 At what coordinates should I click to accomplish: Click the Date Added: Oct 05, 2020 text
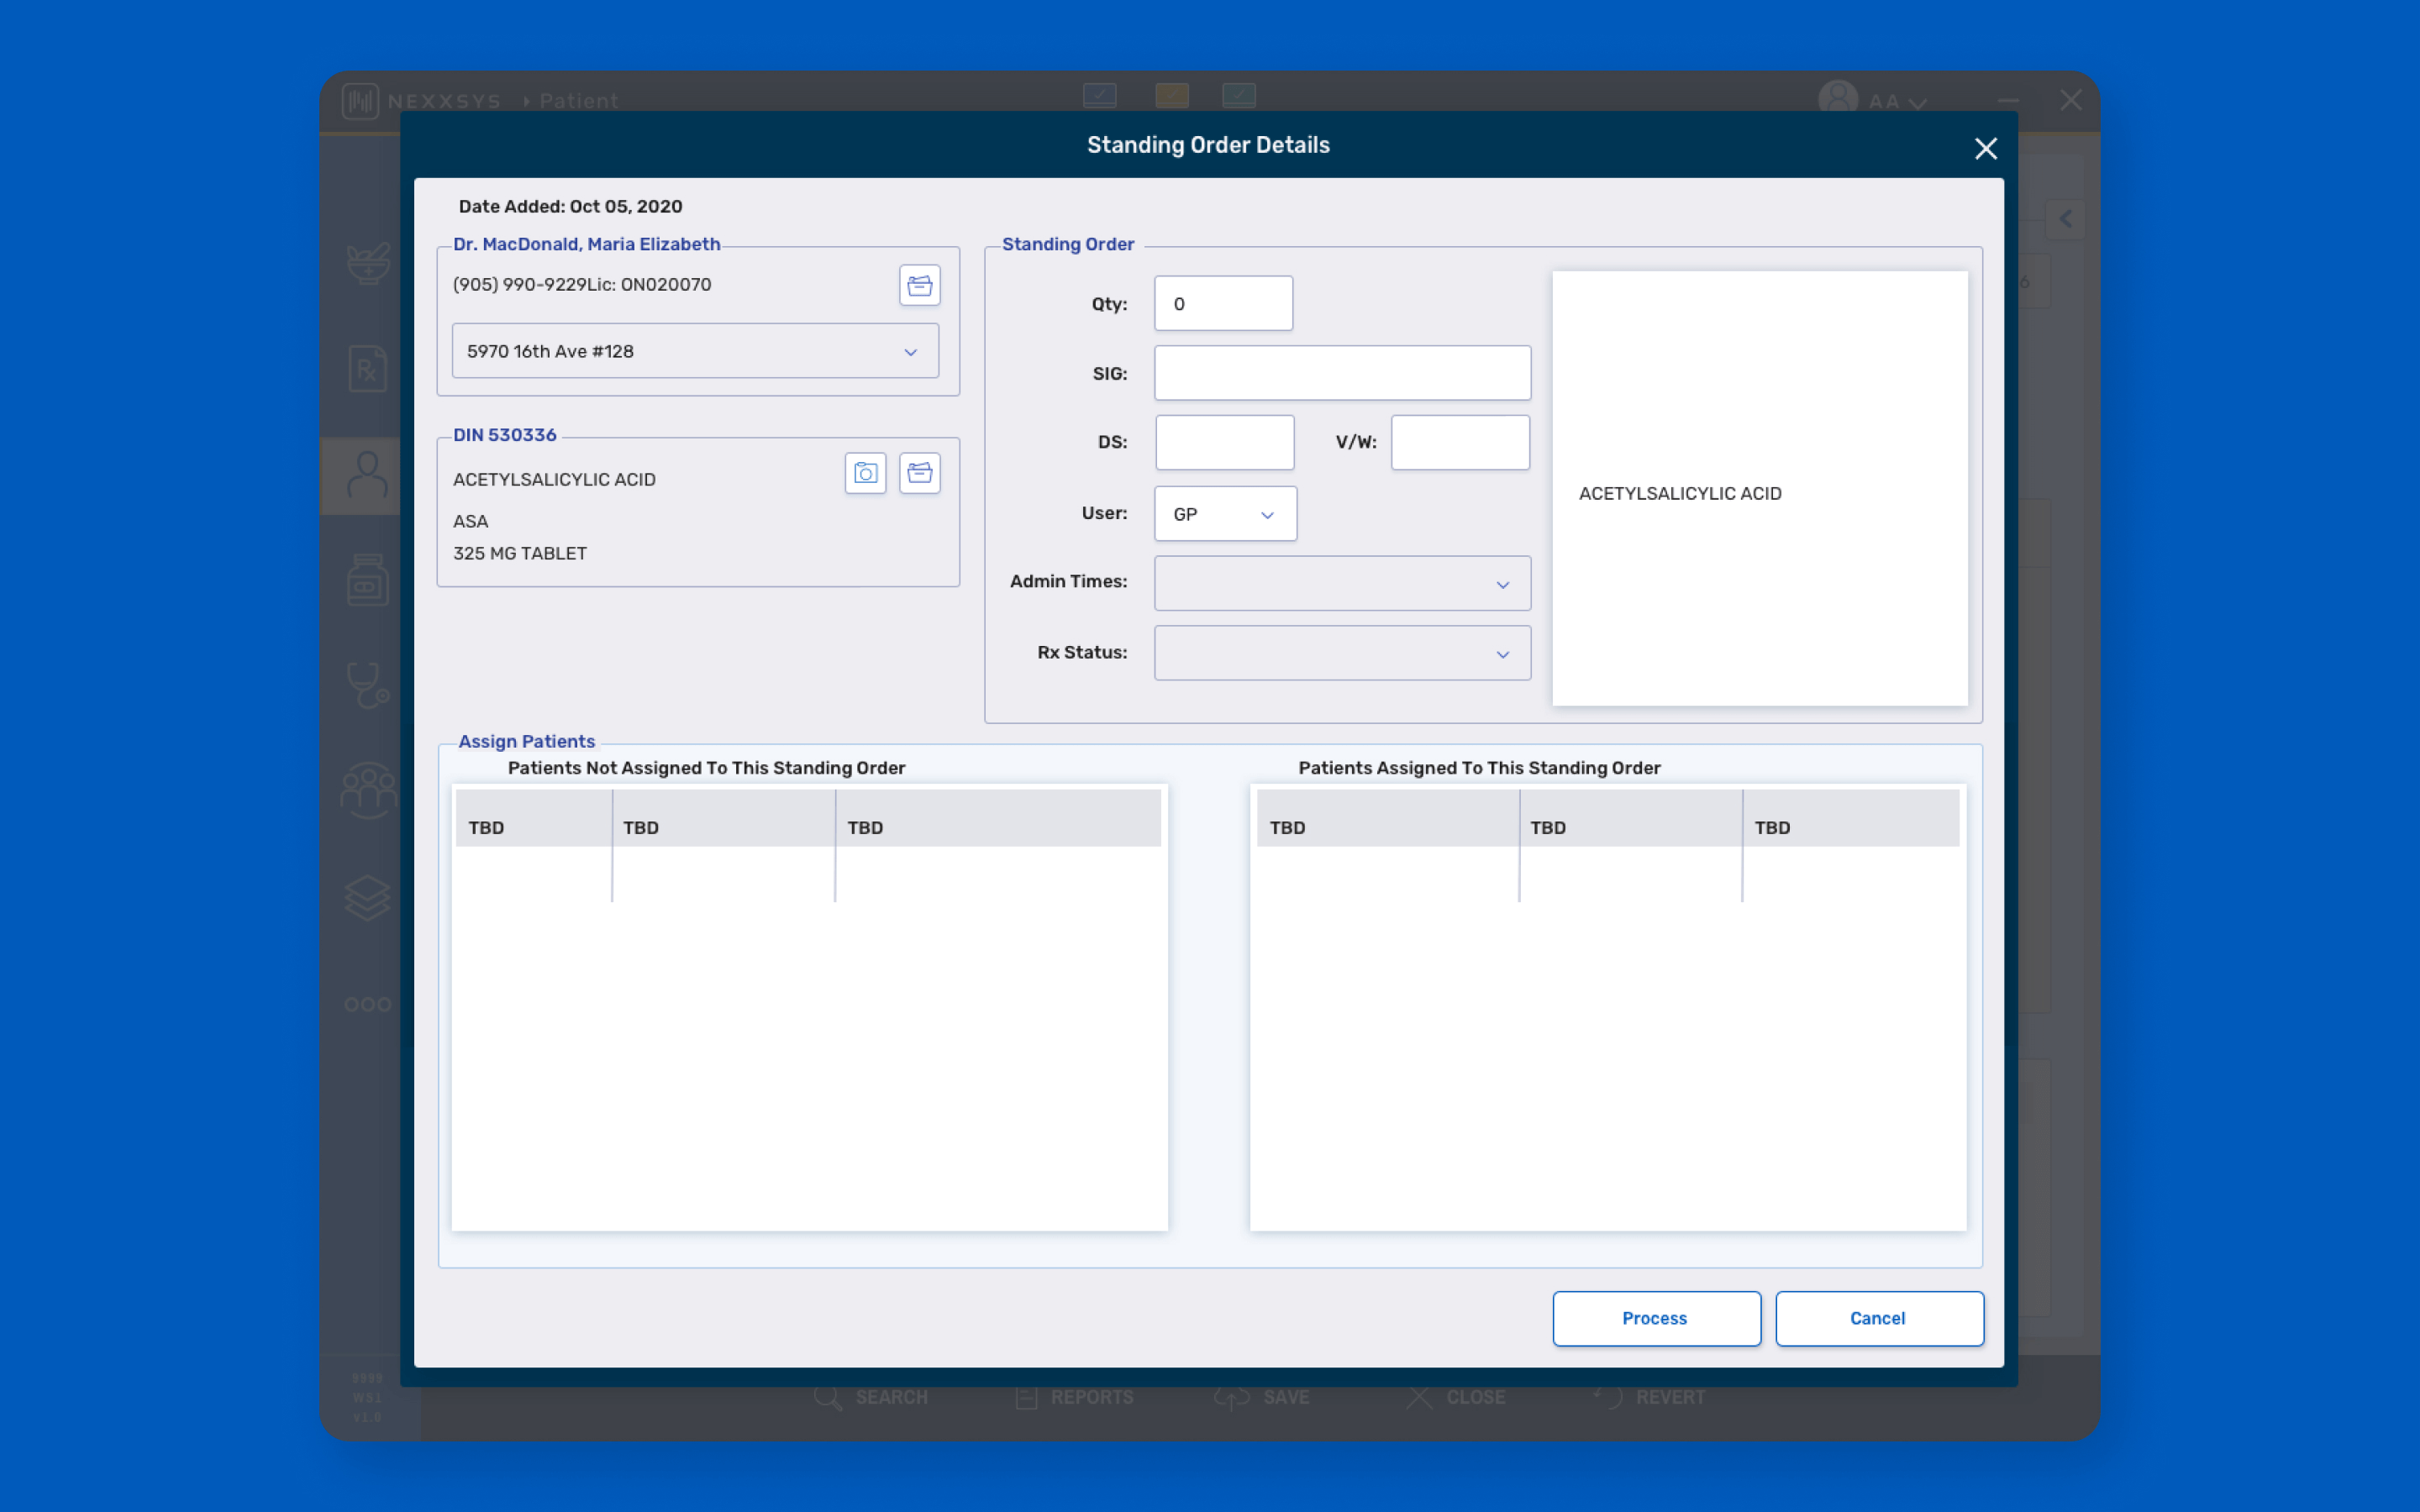pos(571,207)
